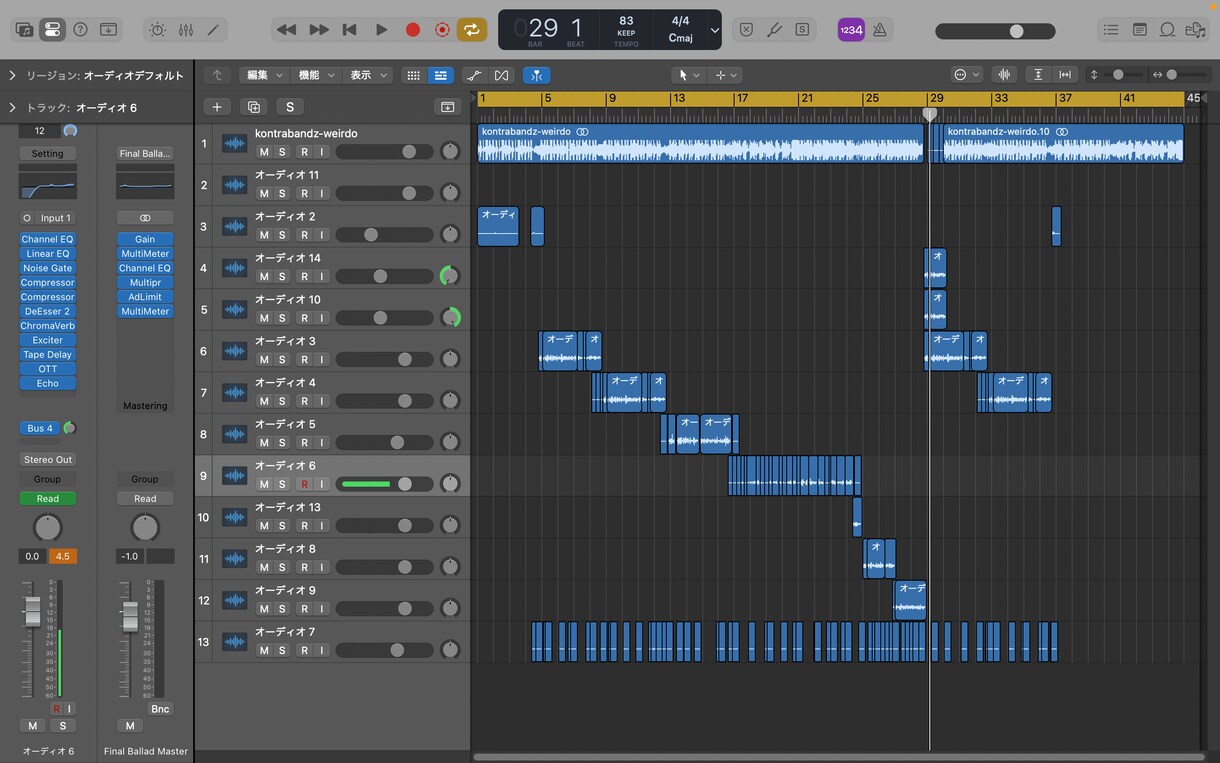Viewport: 1220px width, 763px height.
Task: Click the global Solo S button in track header
Action: click(x=290, y=107)
